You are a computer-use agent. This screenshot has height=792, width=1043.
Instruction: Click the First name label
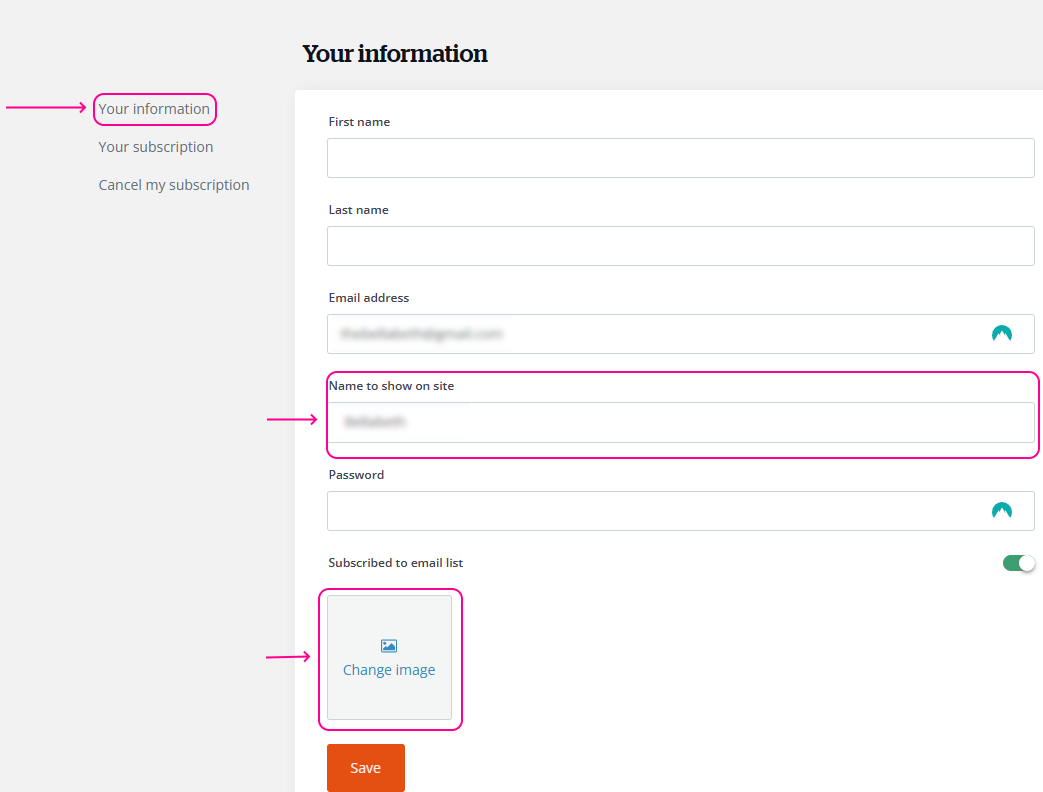point(359,122)
